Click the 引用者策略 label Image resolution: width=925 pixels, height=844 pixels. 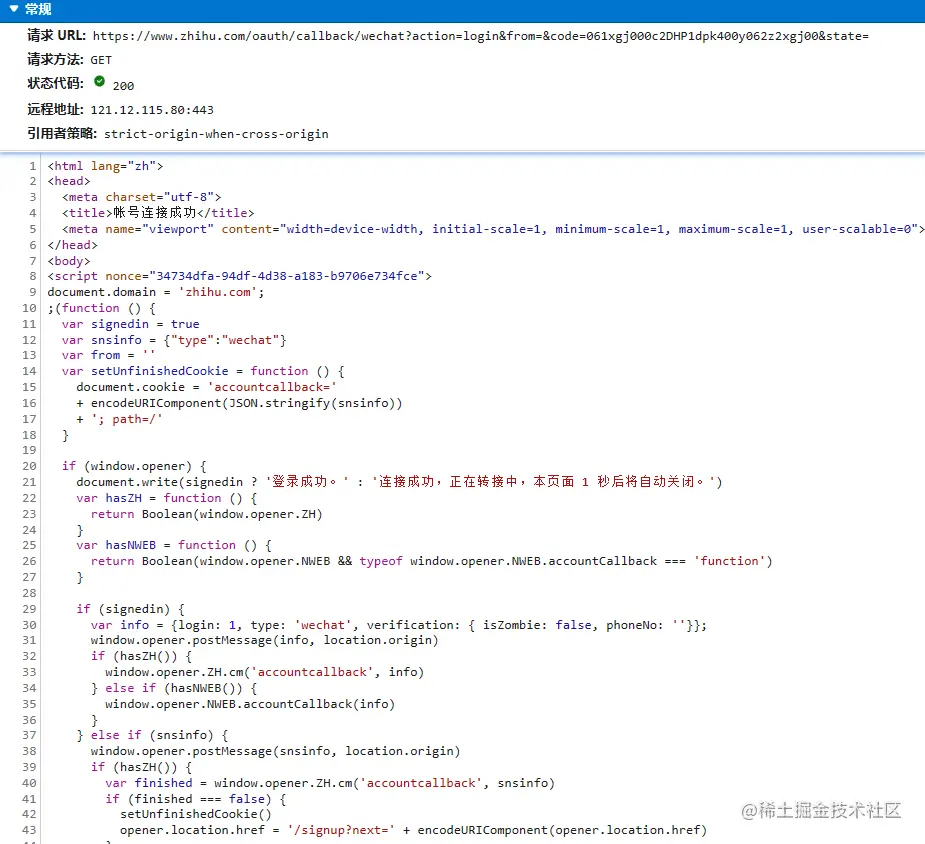[x=62, y=134]
